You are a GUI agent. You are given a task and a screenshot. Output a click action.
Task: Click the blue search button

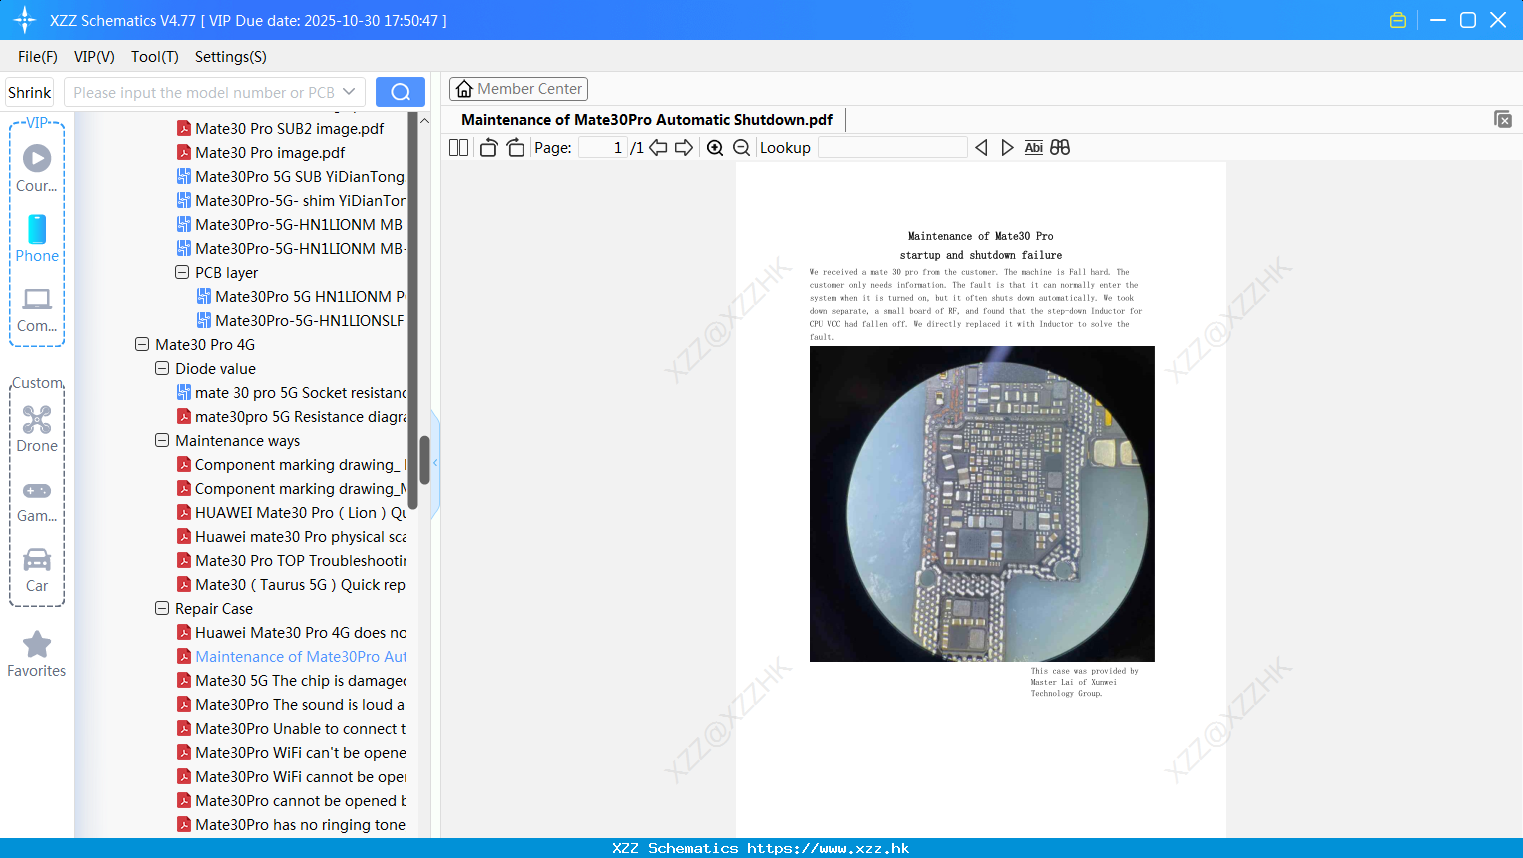point(400,92)
